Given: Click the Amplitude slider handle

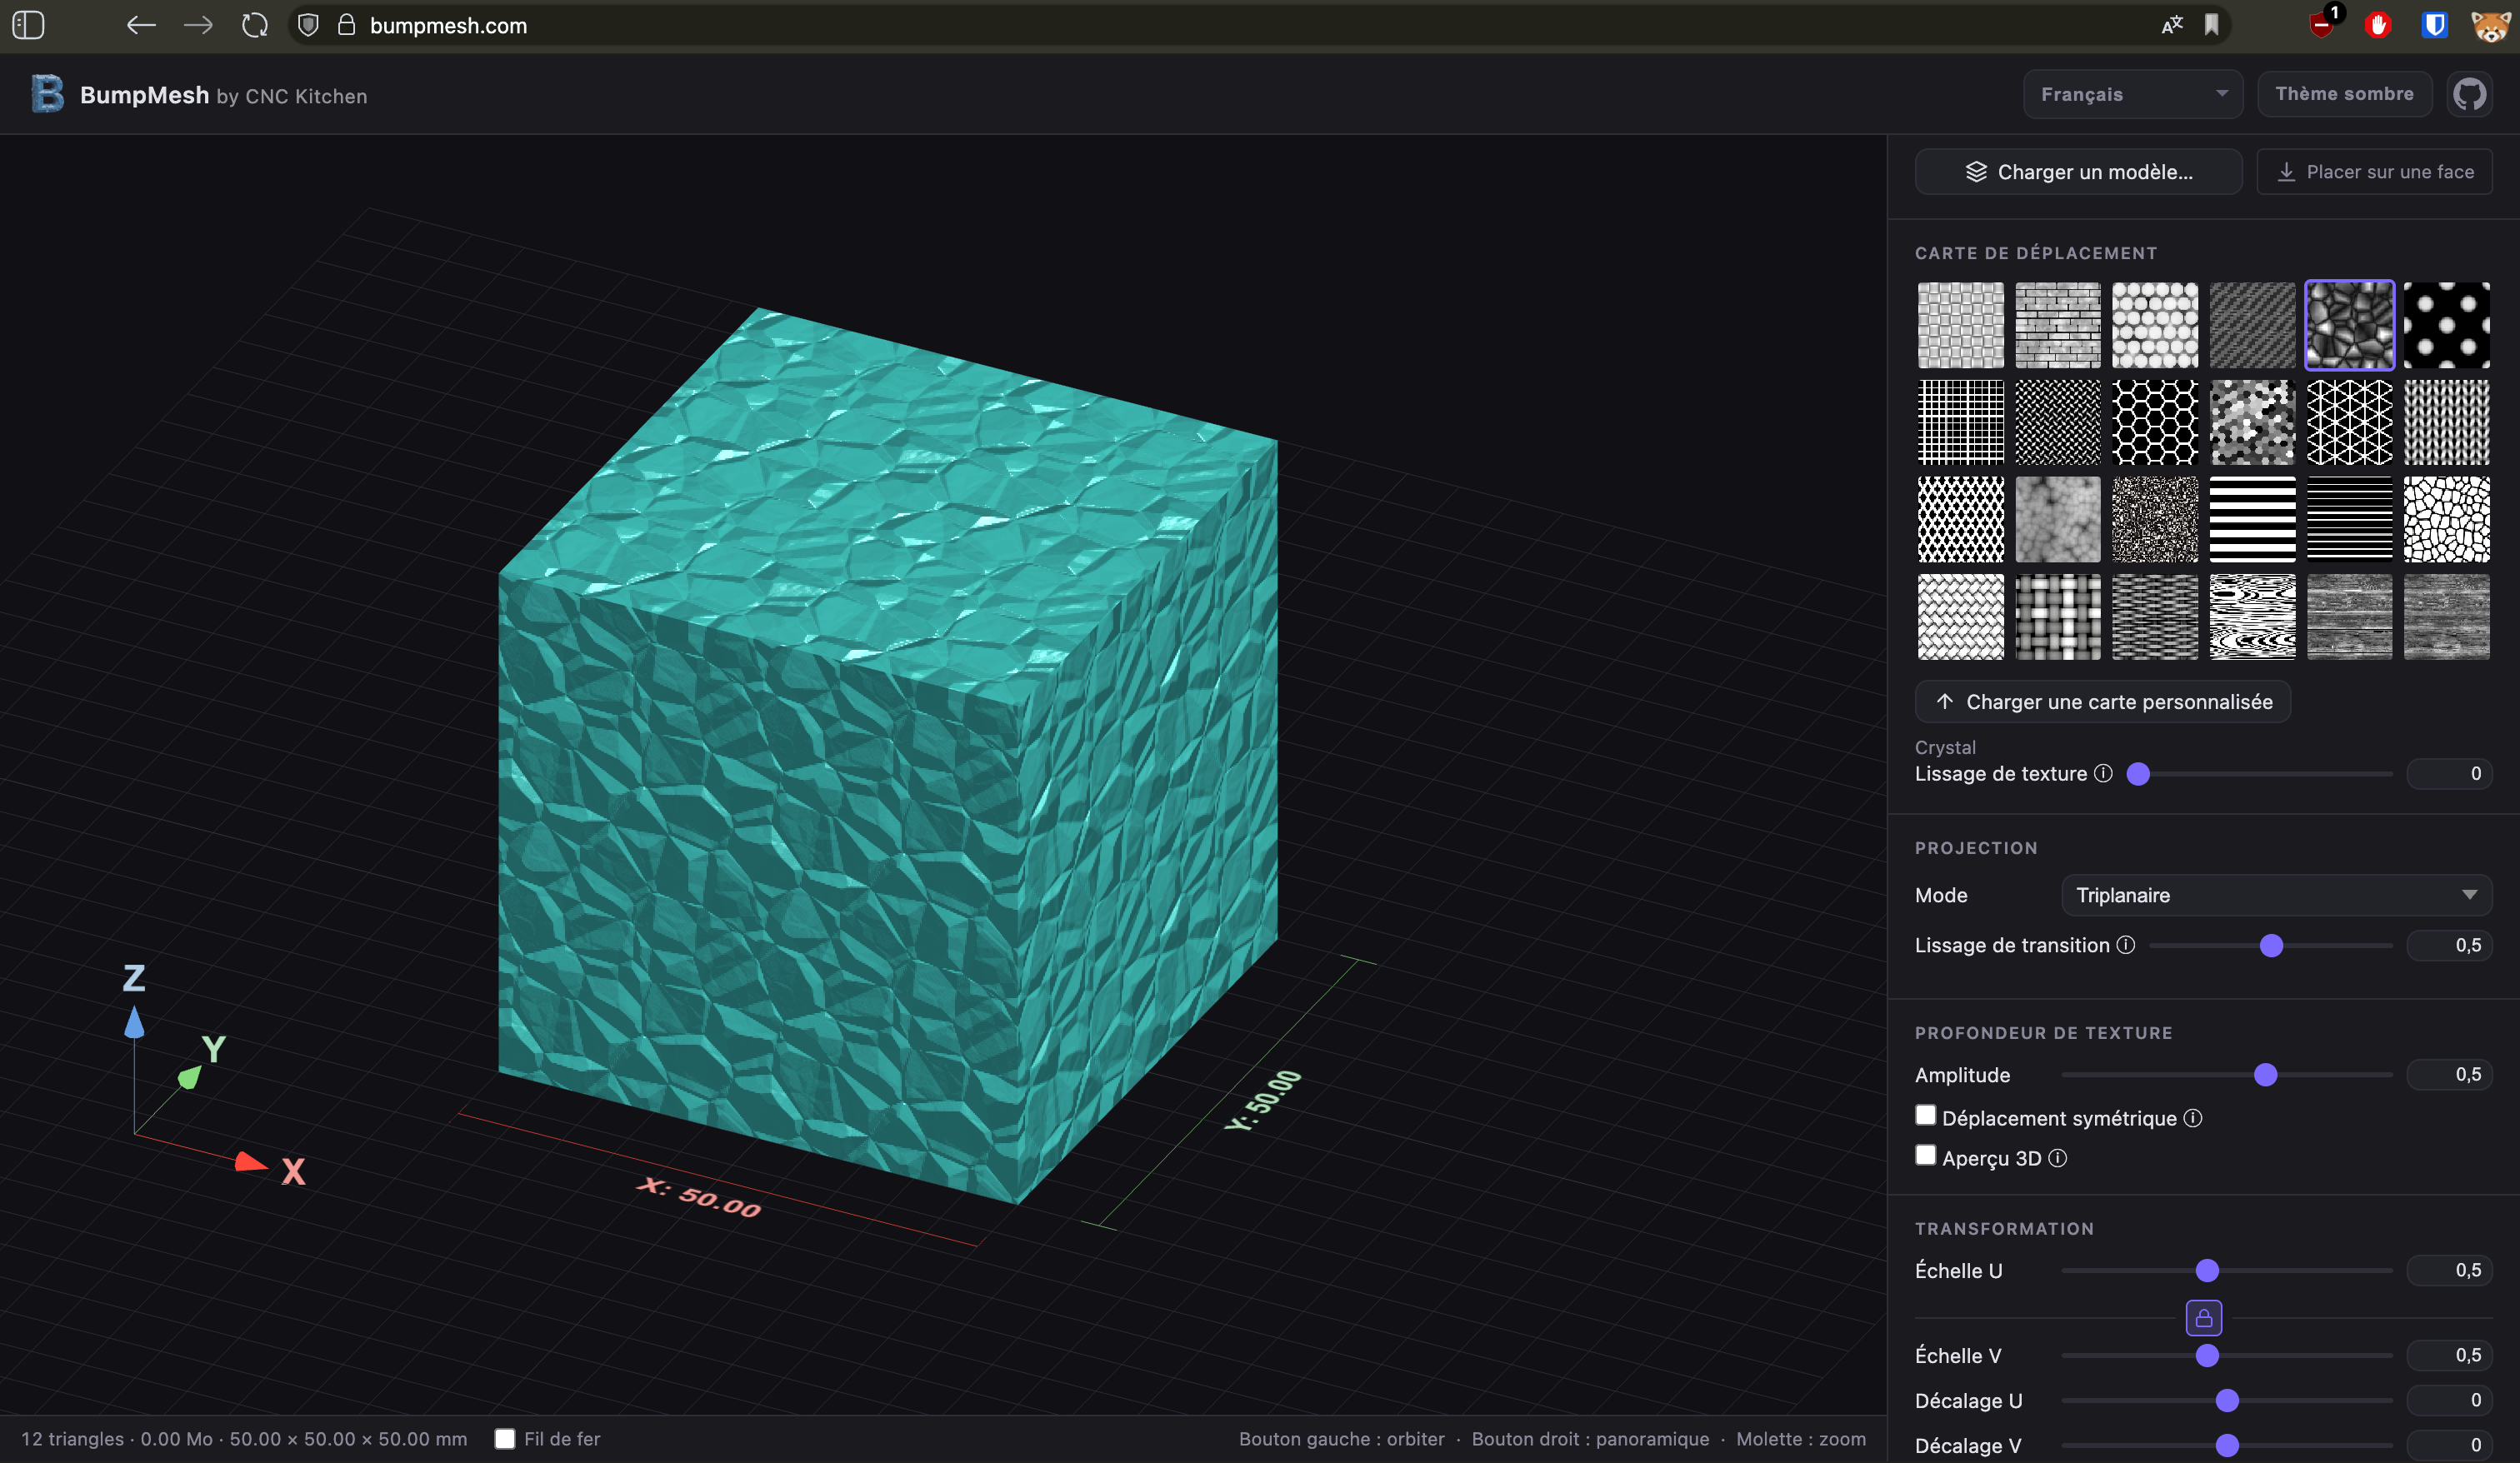Looking at the screenshot, I should pos(2265,1075).
